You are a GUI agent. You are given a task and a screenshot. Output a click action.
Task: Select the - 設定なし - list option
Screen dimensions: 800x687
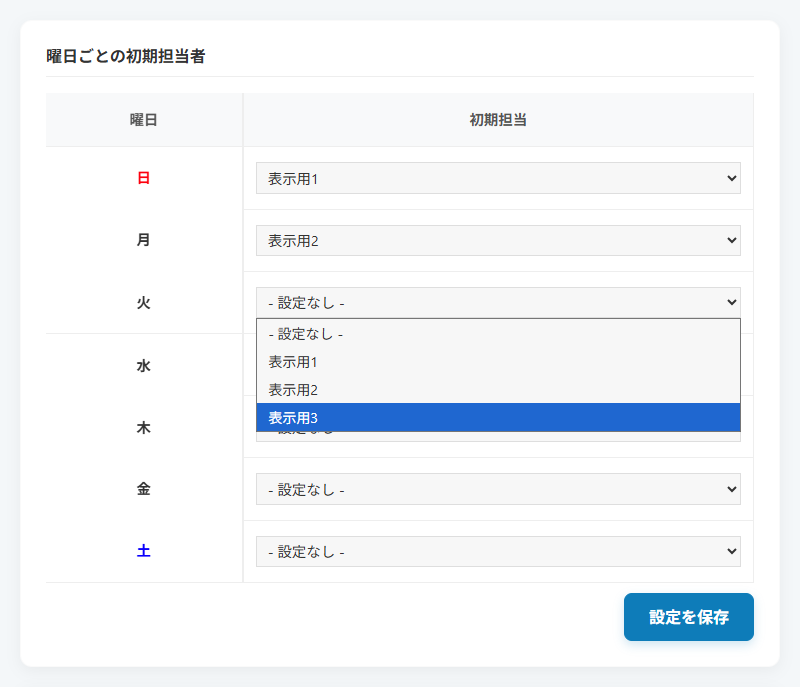tap(498, 334)
